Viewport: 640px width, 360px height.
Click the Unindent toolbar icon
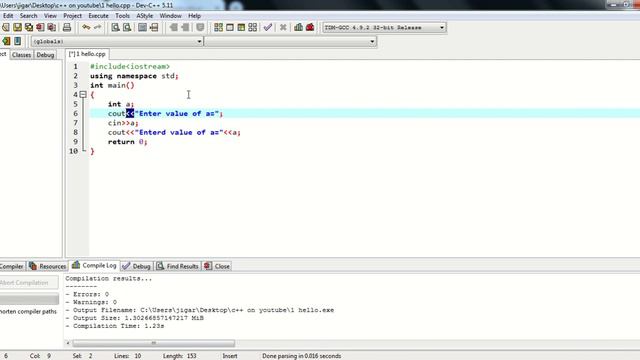click(185, 27)
